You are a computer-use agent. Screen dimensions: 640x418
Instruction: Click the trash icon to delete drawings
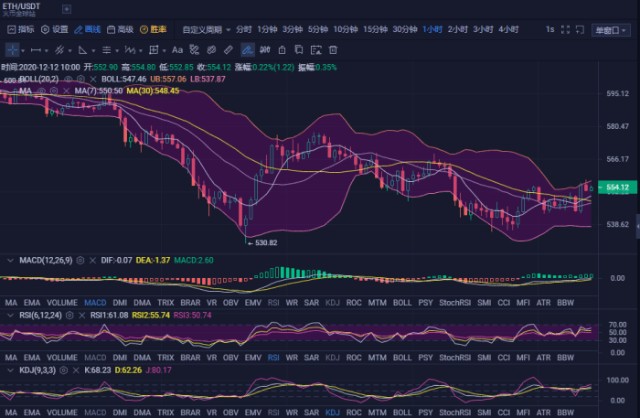[333, 50]
